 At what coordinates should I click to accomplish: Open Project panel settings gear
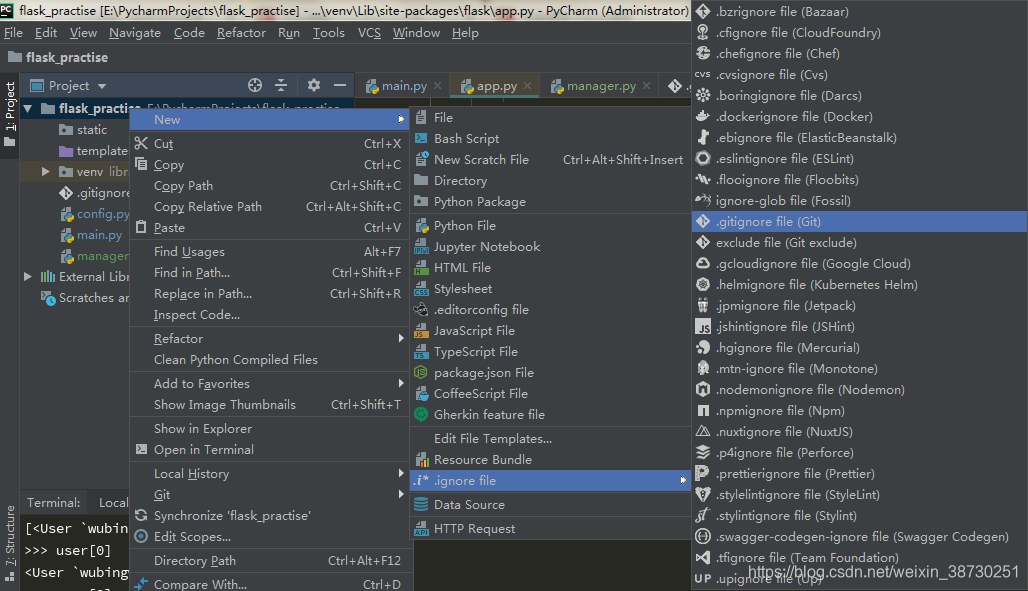314,85
